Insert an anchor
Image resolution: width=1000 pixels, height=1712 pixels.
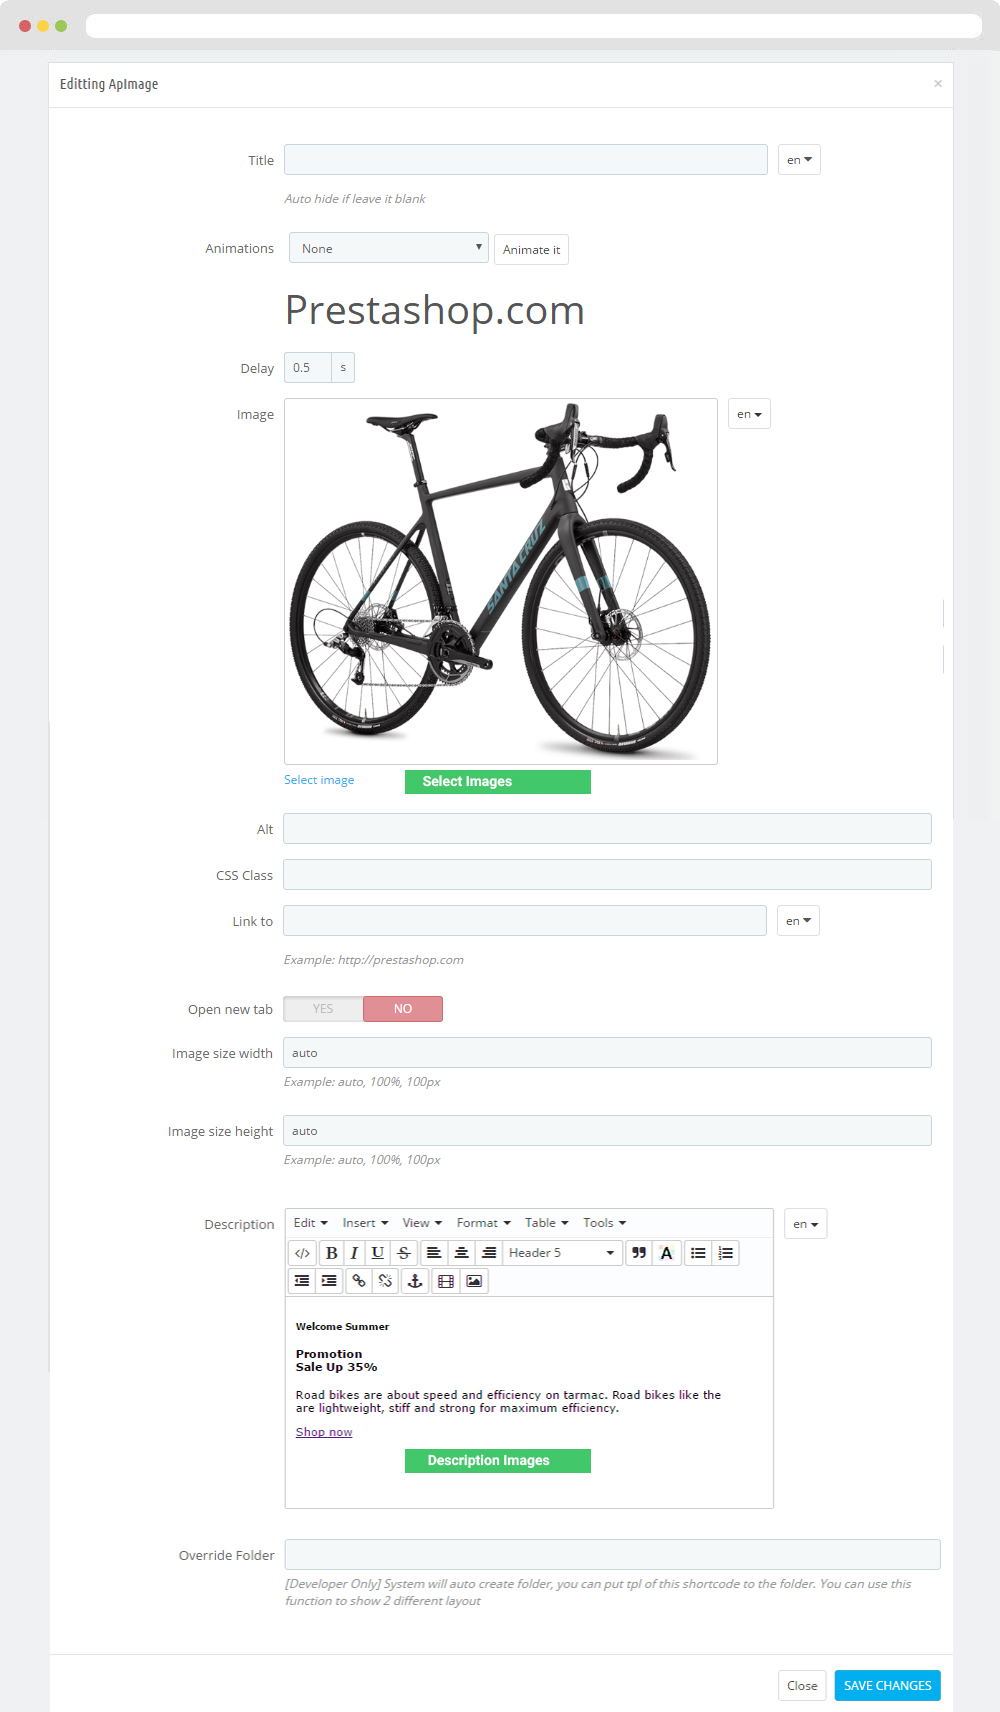(x=415, y=1281)
